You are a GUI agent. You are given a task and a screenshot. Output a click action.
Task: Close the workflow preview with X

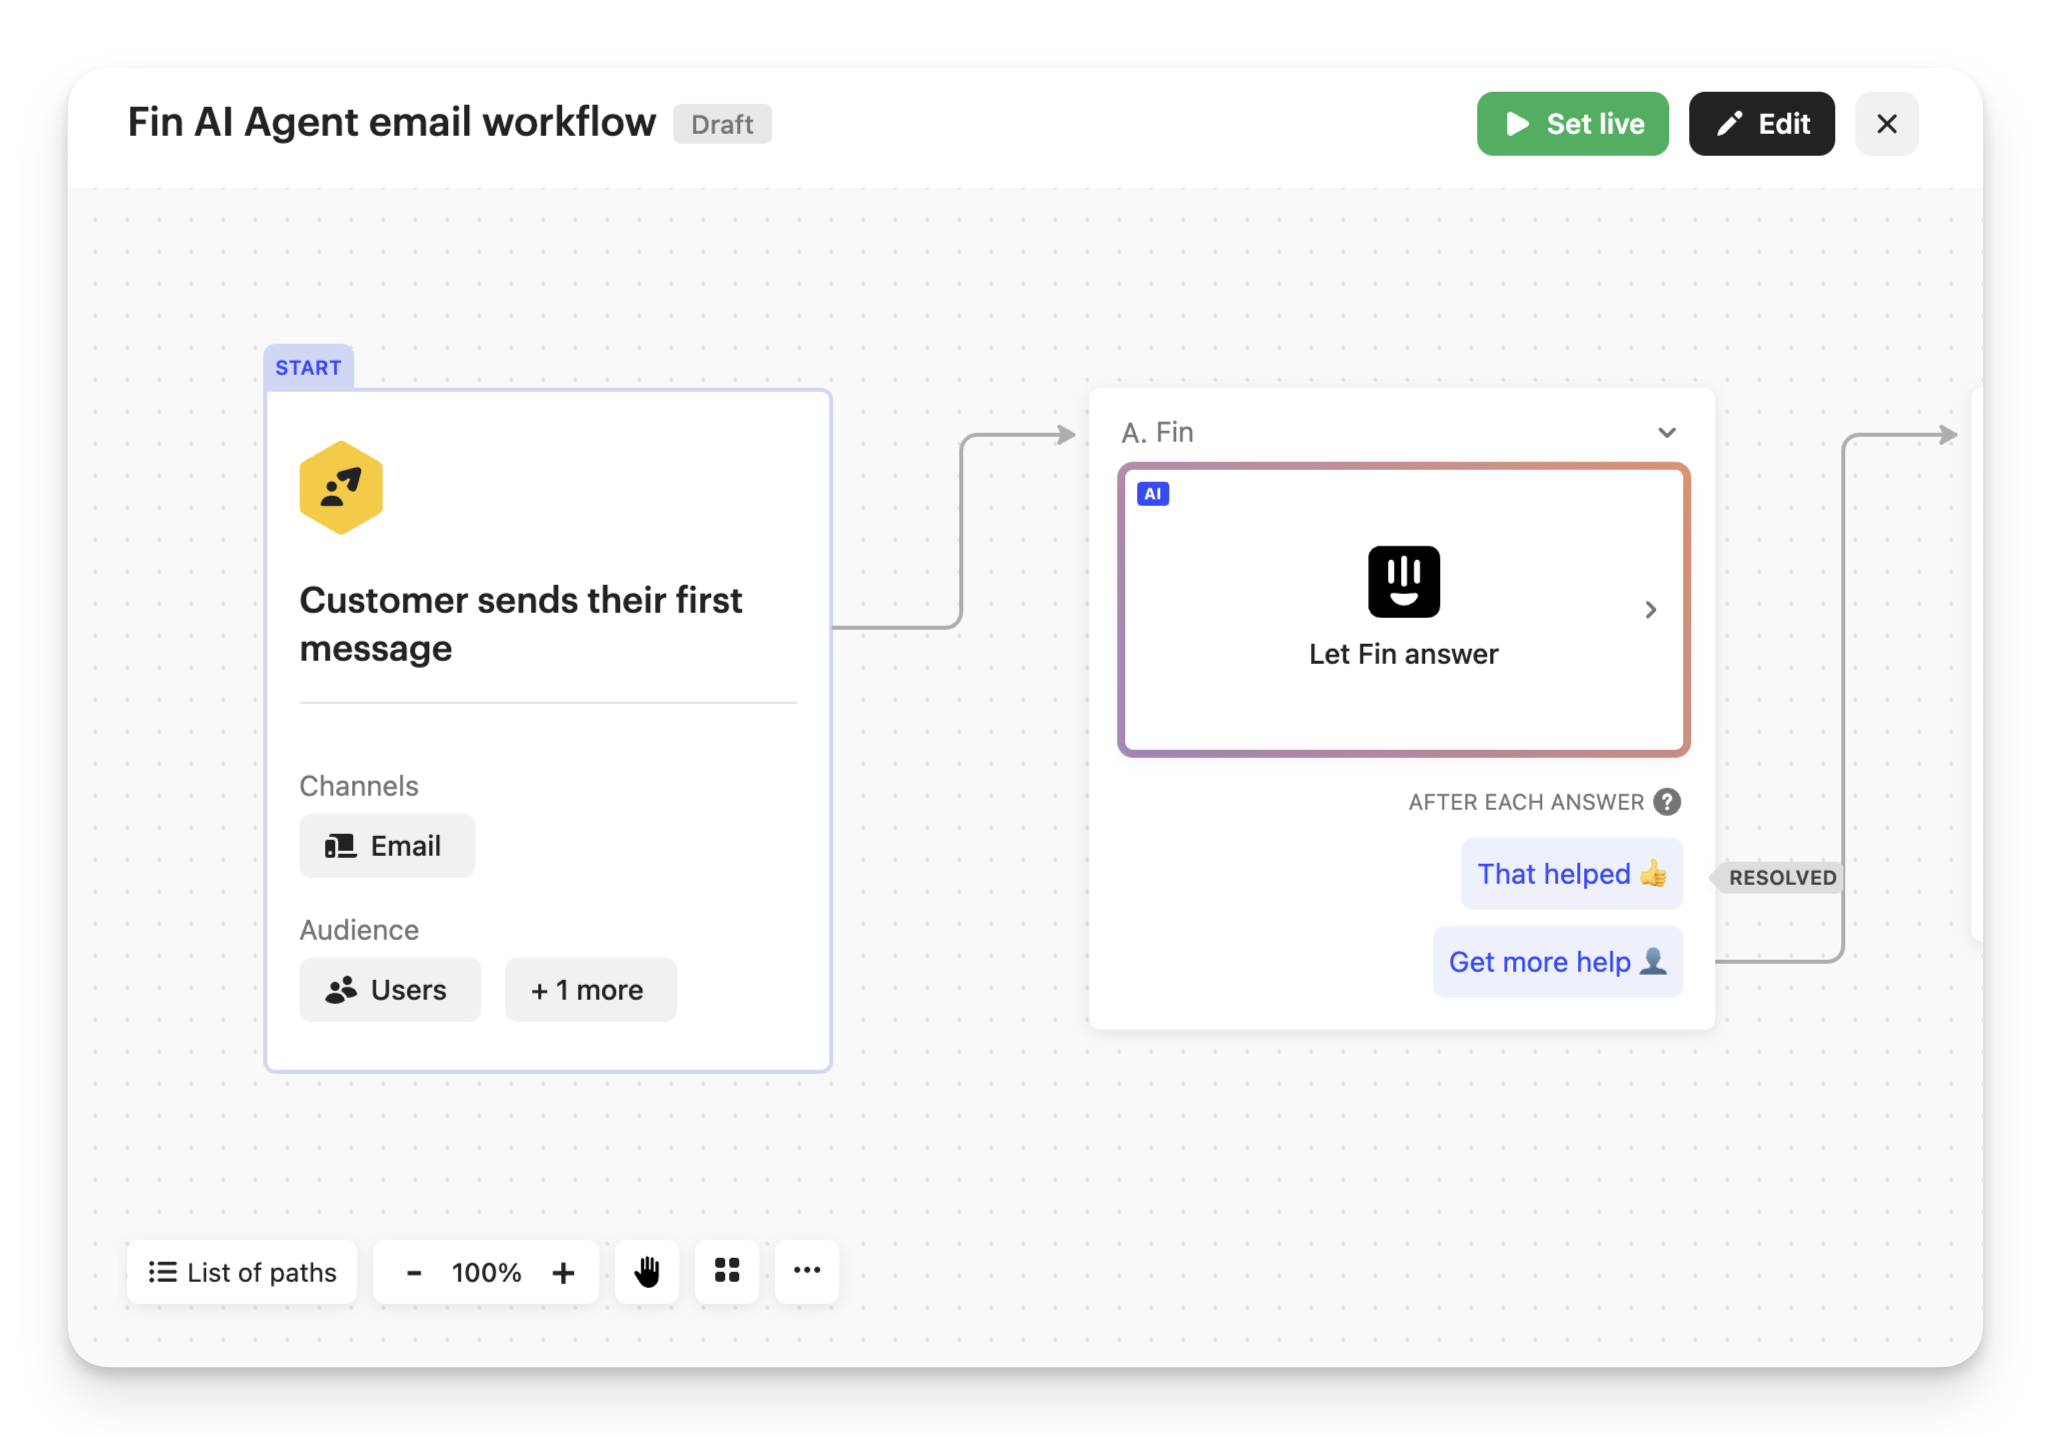pos(1886,124)
